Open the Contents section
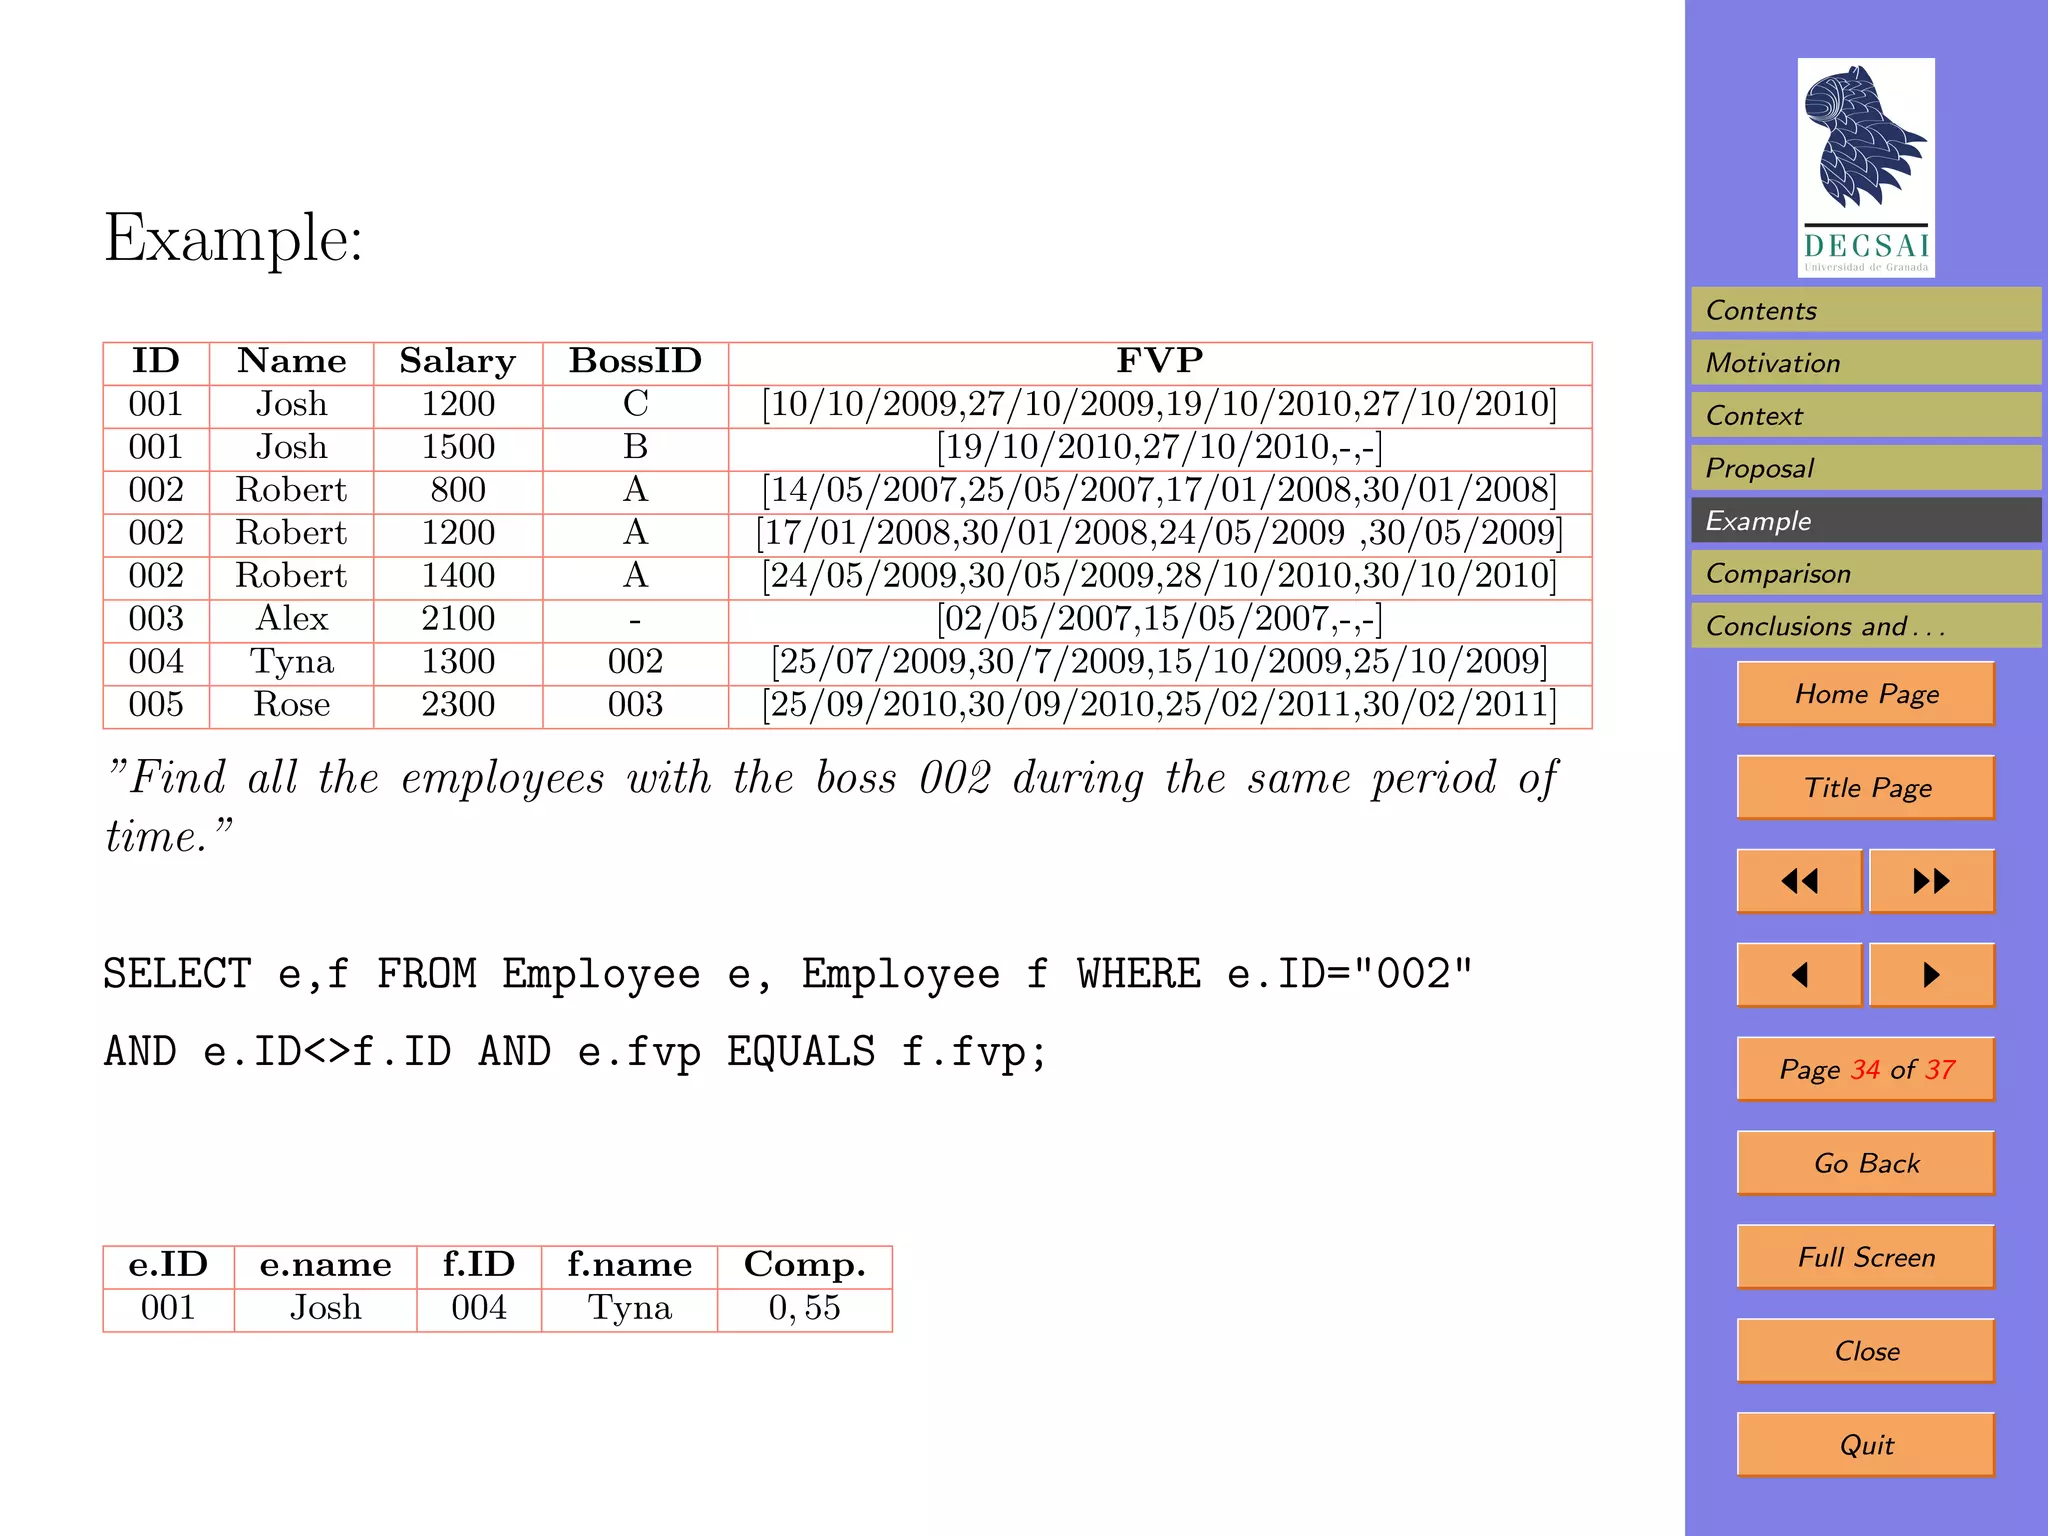The height and width of the screenshot is (1536, 2048). [1866, 310]
